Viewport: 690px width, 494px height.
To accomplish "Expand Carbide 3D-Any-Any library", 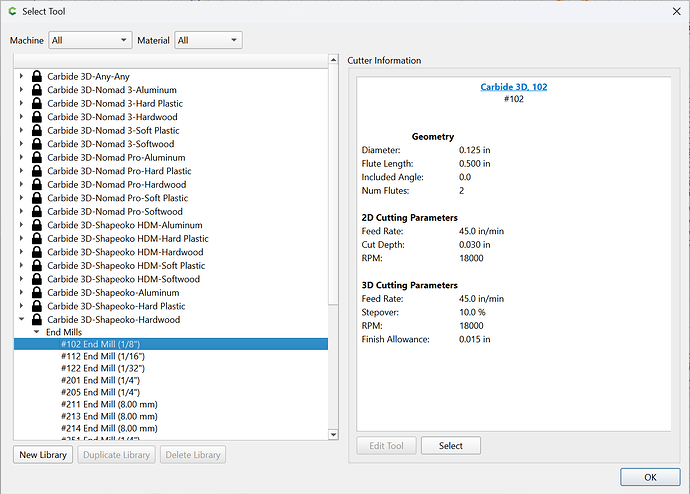I will pos(21,76).
